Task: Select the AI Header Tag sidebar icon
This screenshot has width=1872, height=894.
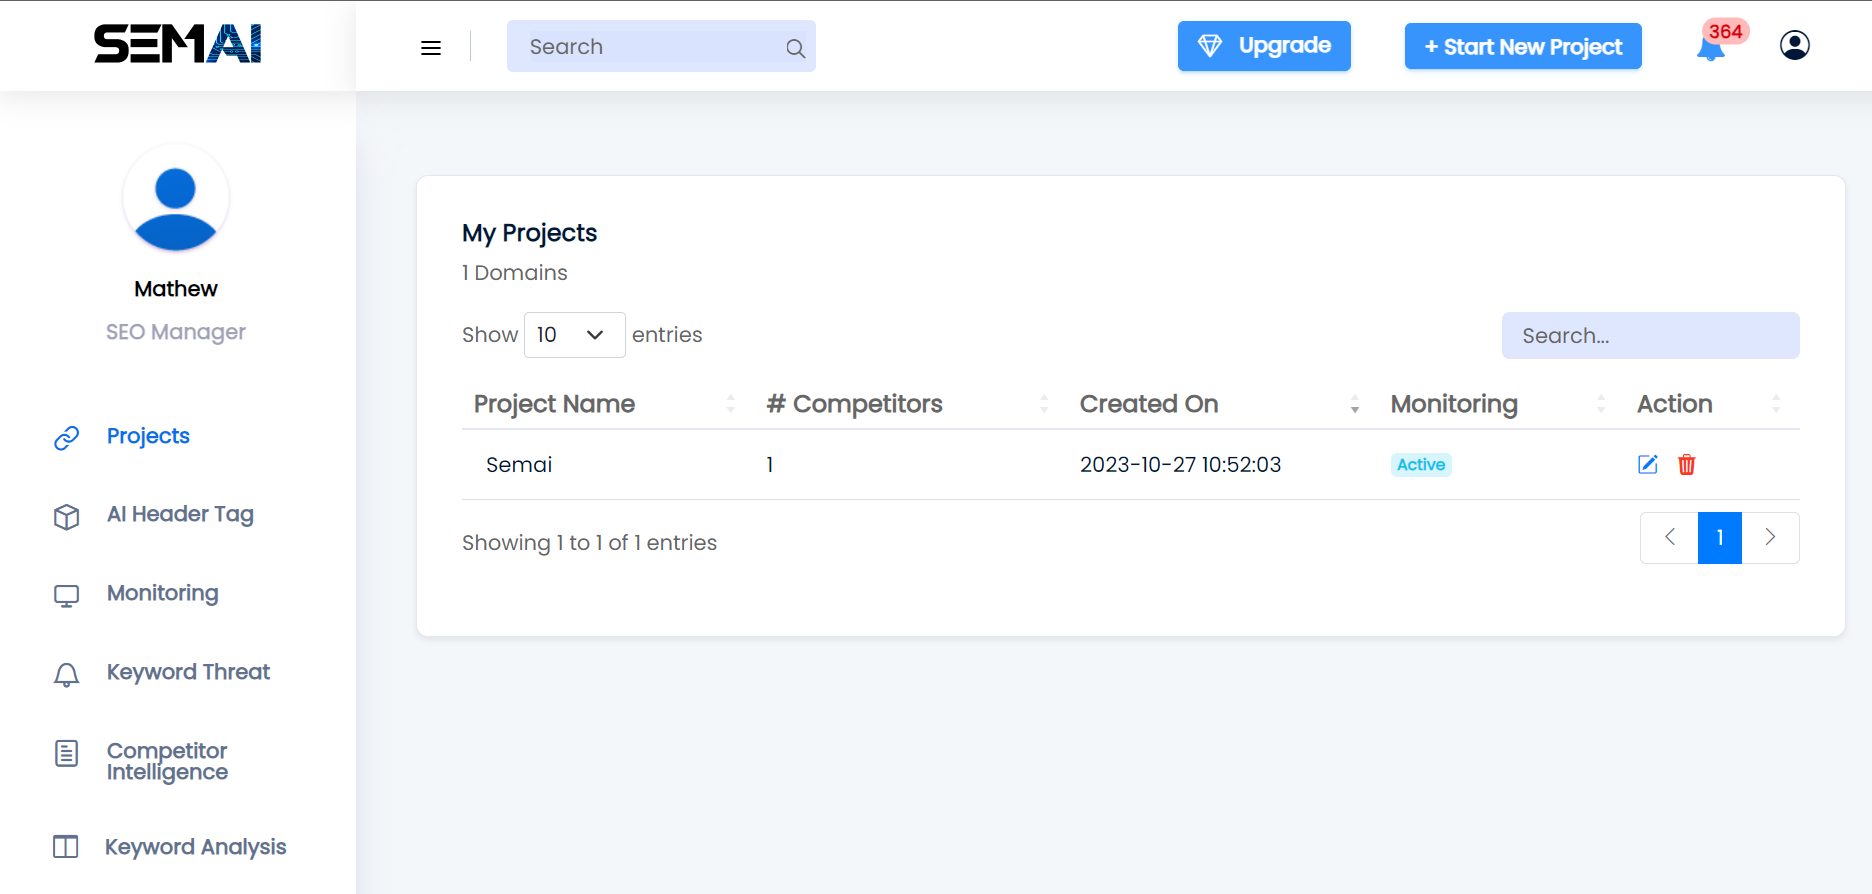Action: pyautogui.click(x=66, y=516)
